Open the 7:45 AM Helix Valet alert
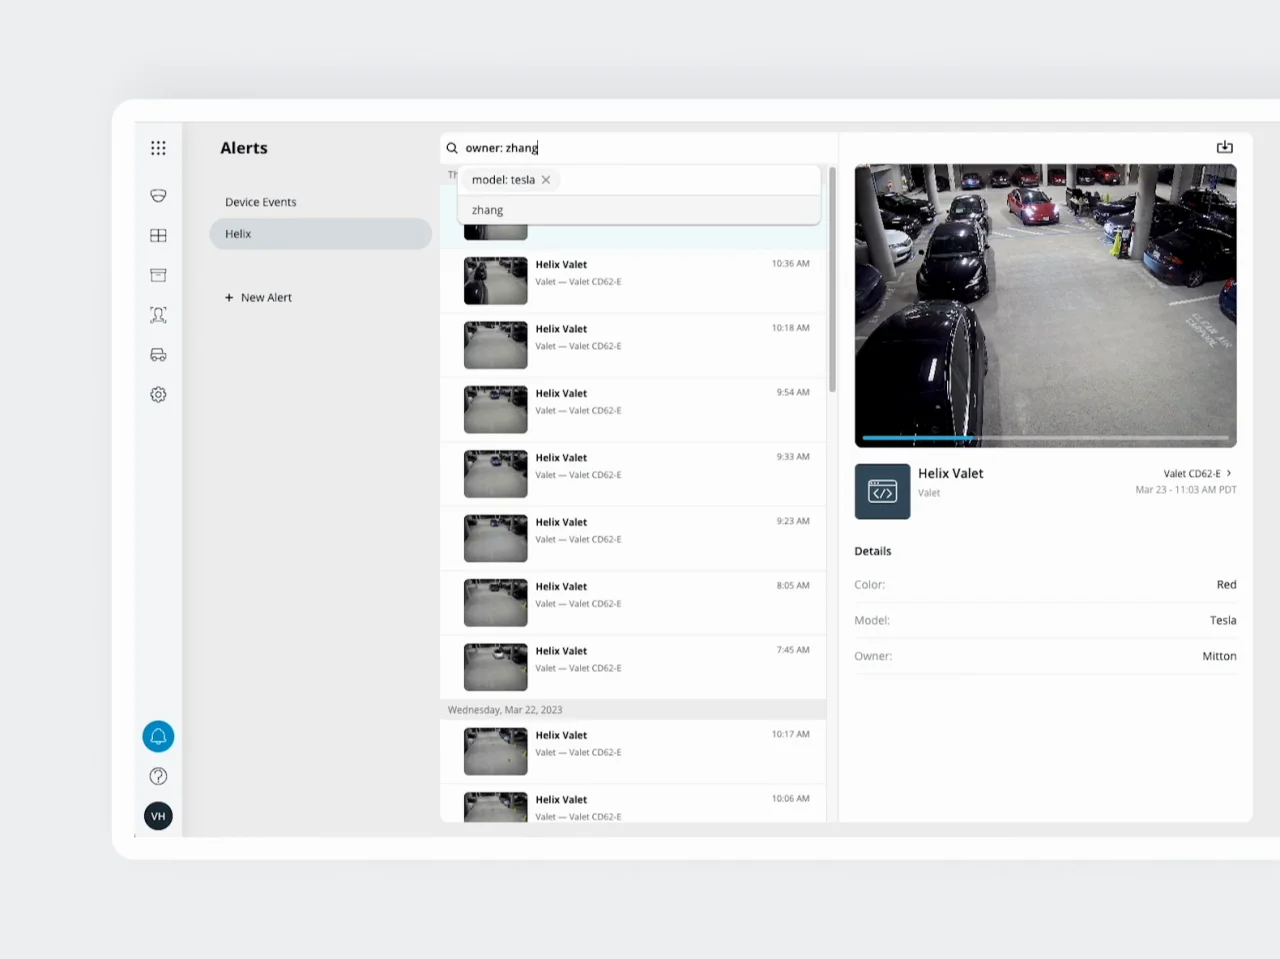The height and width of the screenshot is (959, 1280). click(x=633, y=667)
